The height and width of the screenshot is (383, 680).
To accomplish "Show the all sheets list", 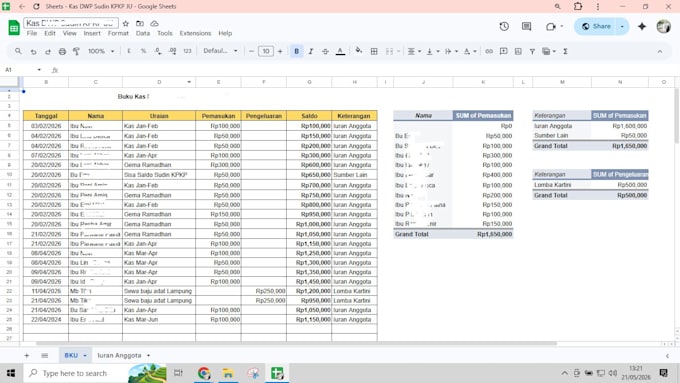I will (45, 356).
